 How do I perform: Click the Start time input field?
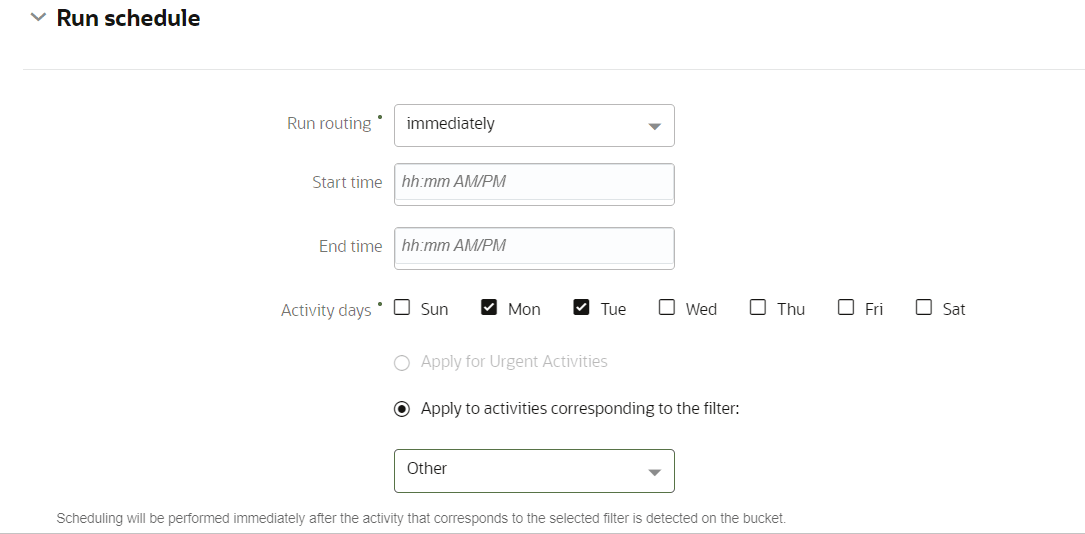(x=534, y=184)
